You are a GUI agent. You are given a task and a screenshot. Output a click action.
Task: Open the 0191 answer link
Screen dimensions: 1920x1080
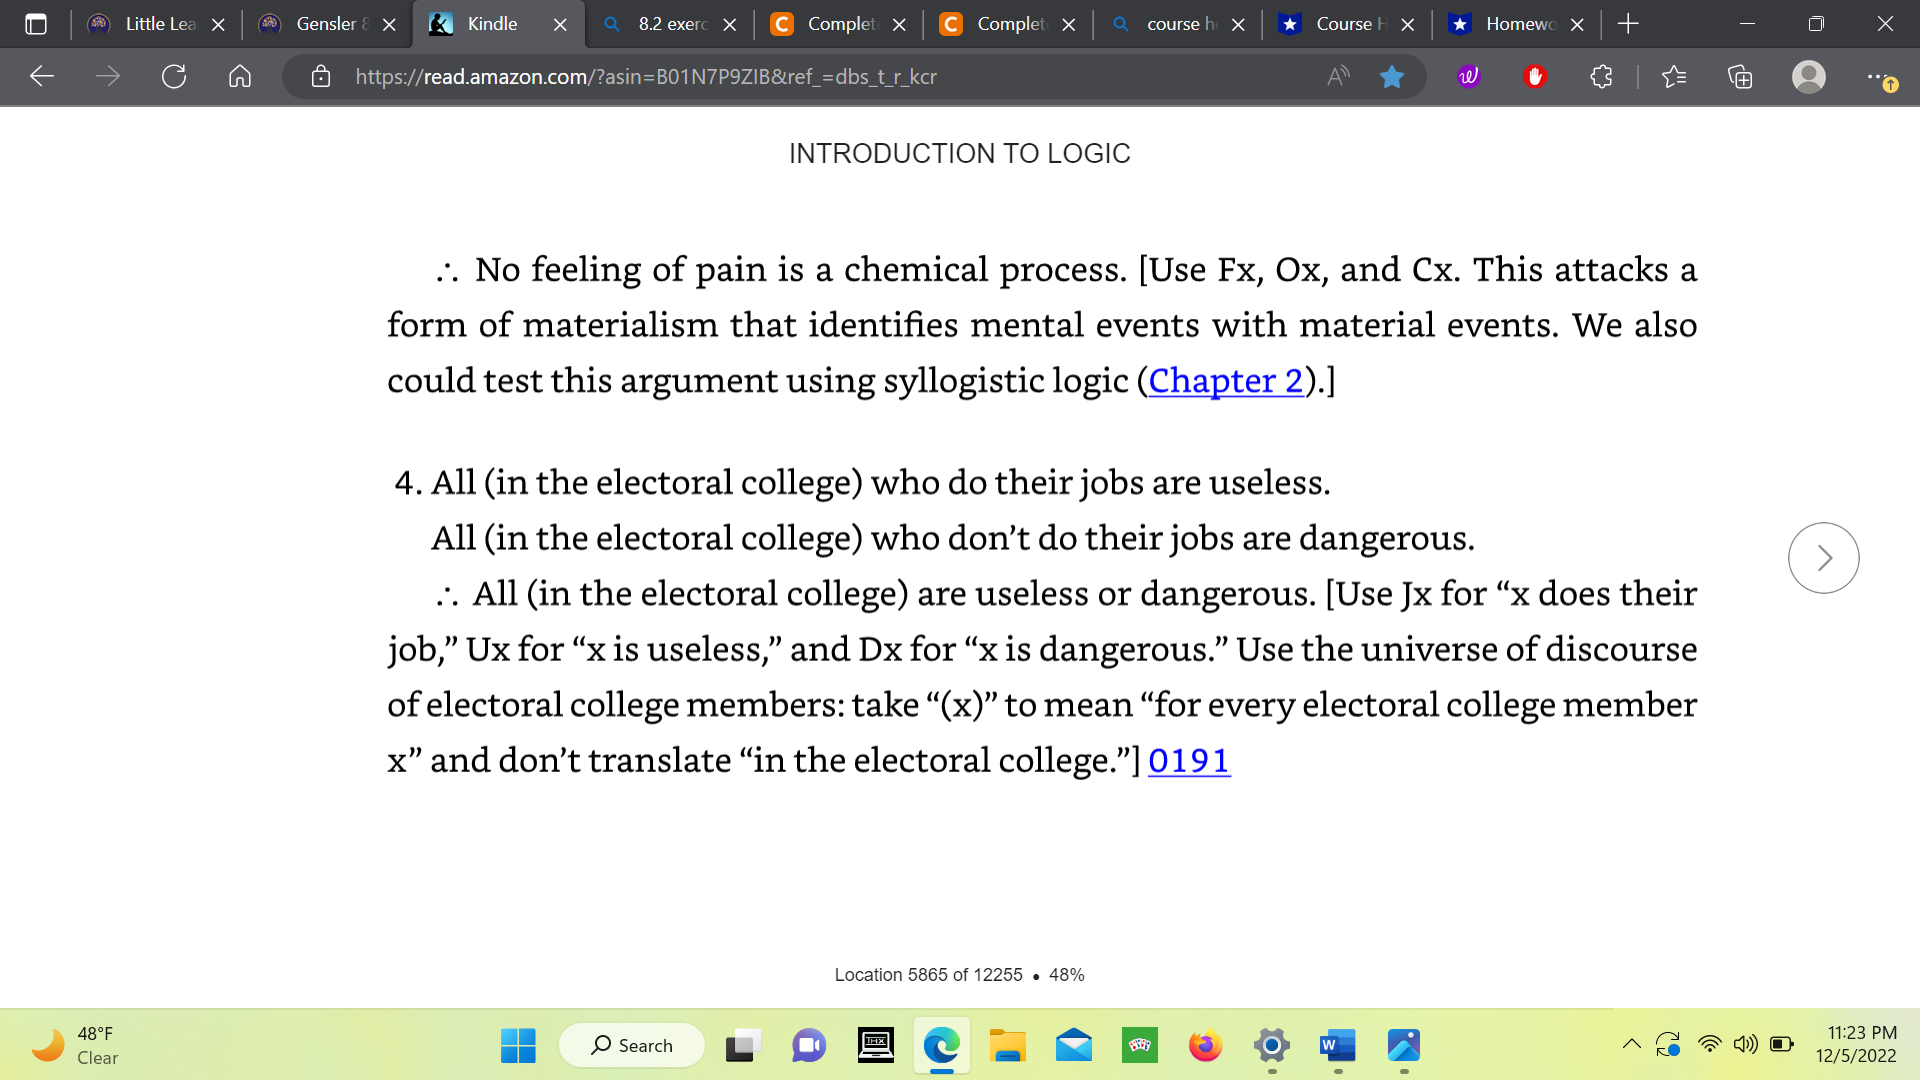[1190, 762]
